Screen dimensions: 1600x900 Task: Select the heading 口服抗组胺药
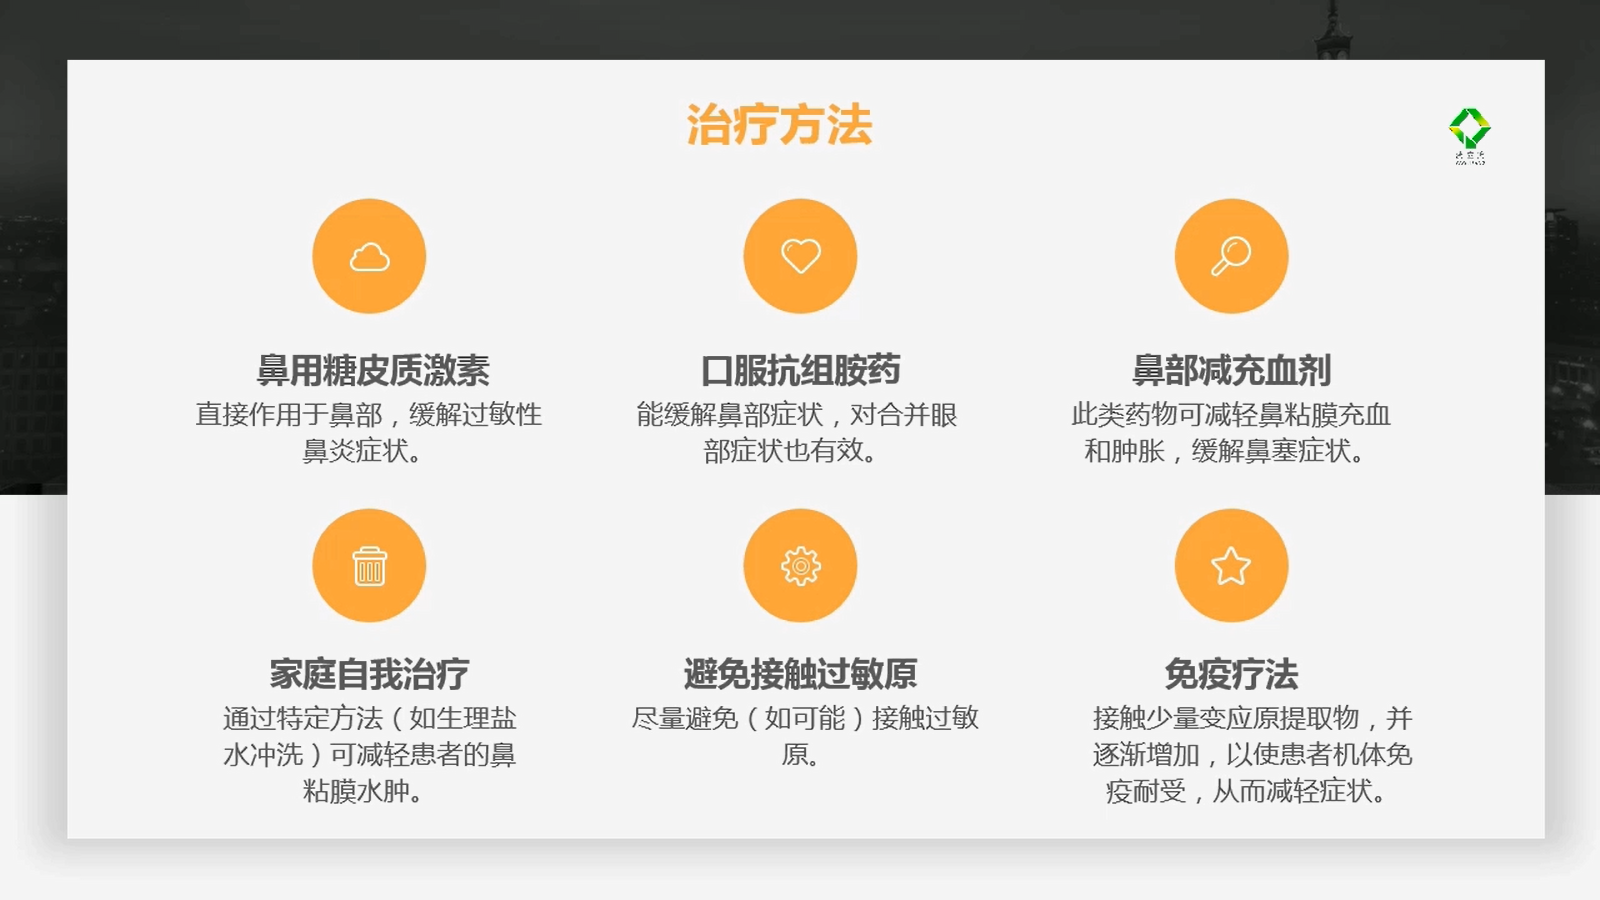click(x=800, y=370)
